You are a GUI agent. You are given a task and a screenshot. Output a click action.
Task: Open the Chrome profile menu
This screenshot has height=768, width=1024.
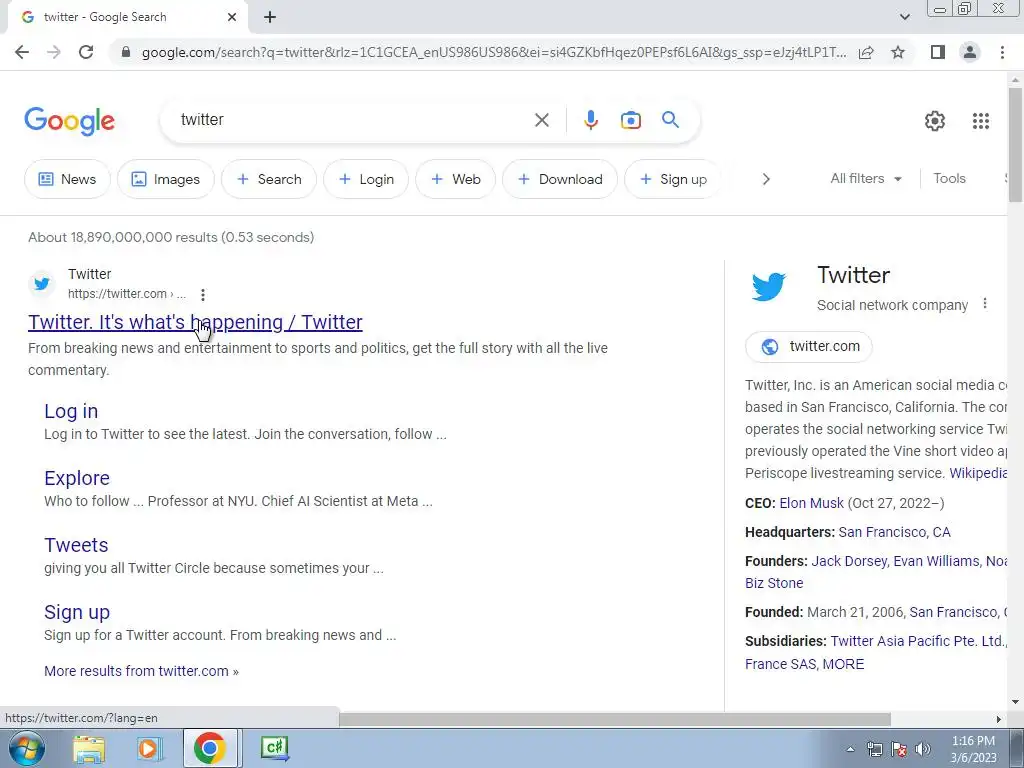(x=970, y=52)
